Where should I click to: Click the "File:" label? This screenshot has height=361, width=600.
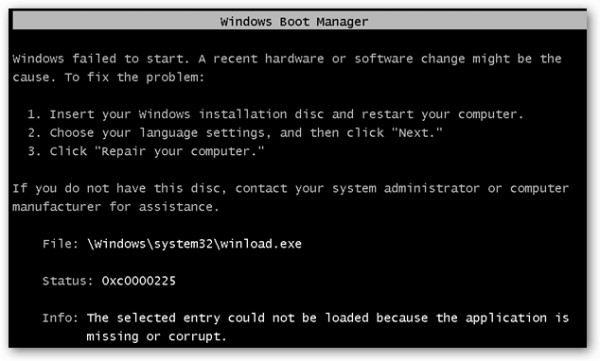click(x=60, y=244)
